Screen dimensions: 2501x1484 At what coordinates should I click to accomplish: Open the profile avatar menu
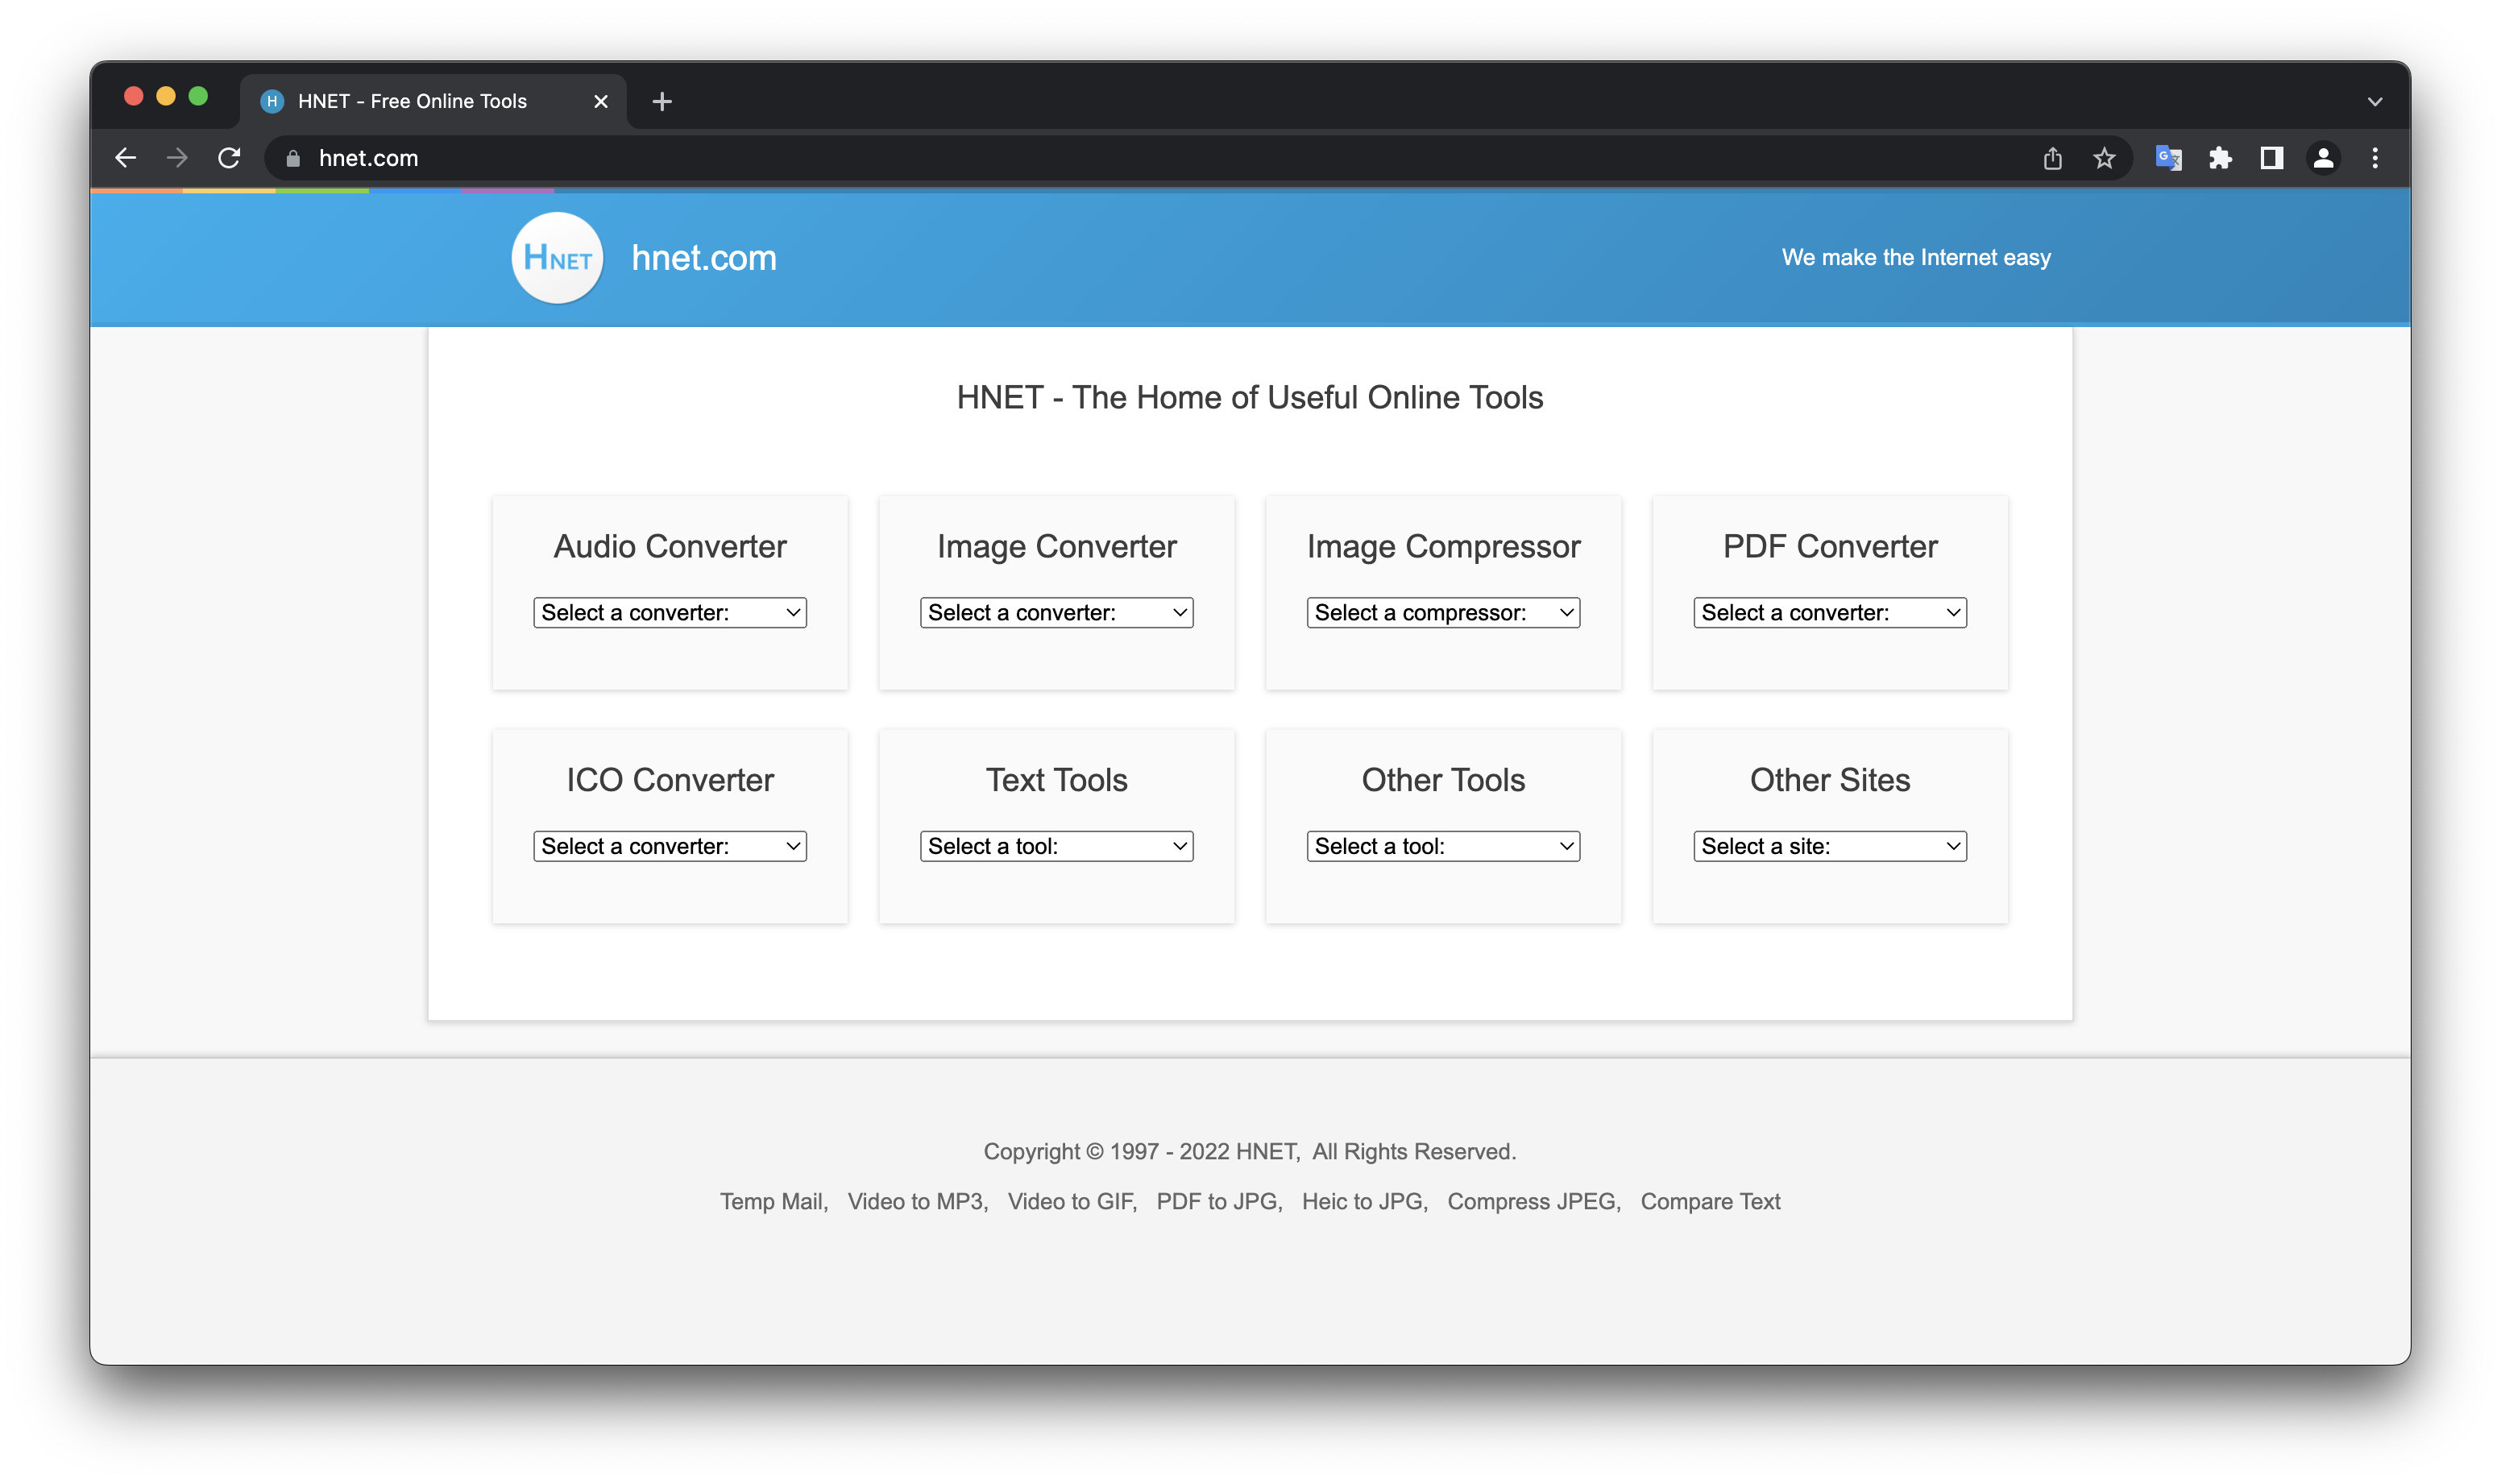(x=2323, y=158)
